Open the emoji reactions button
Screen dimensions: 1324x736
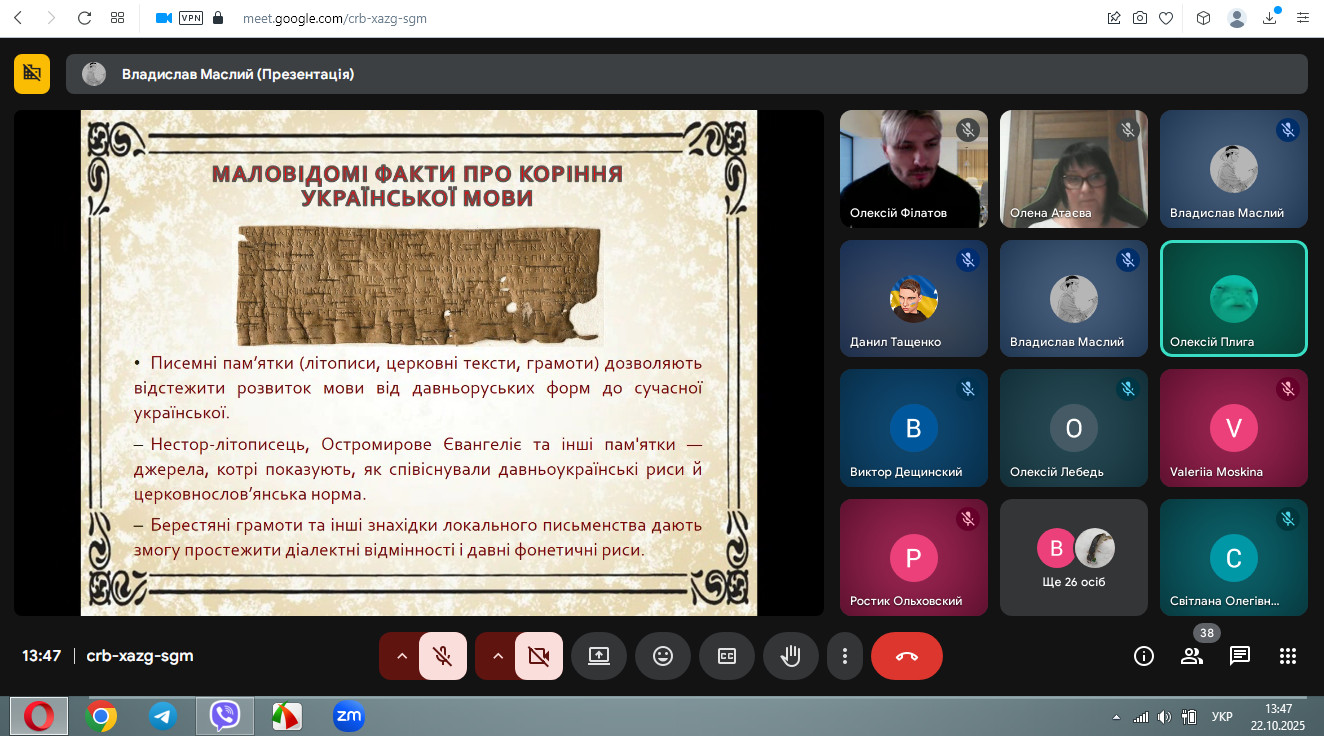(x=662, y=656)
